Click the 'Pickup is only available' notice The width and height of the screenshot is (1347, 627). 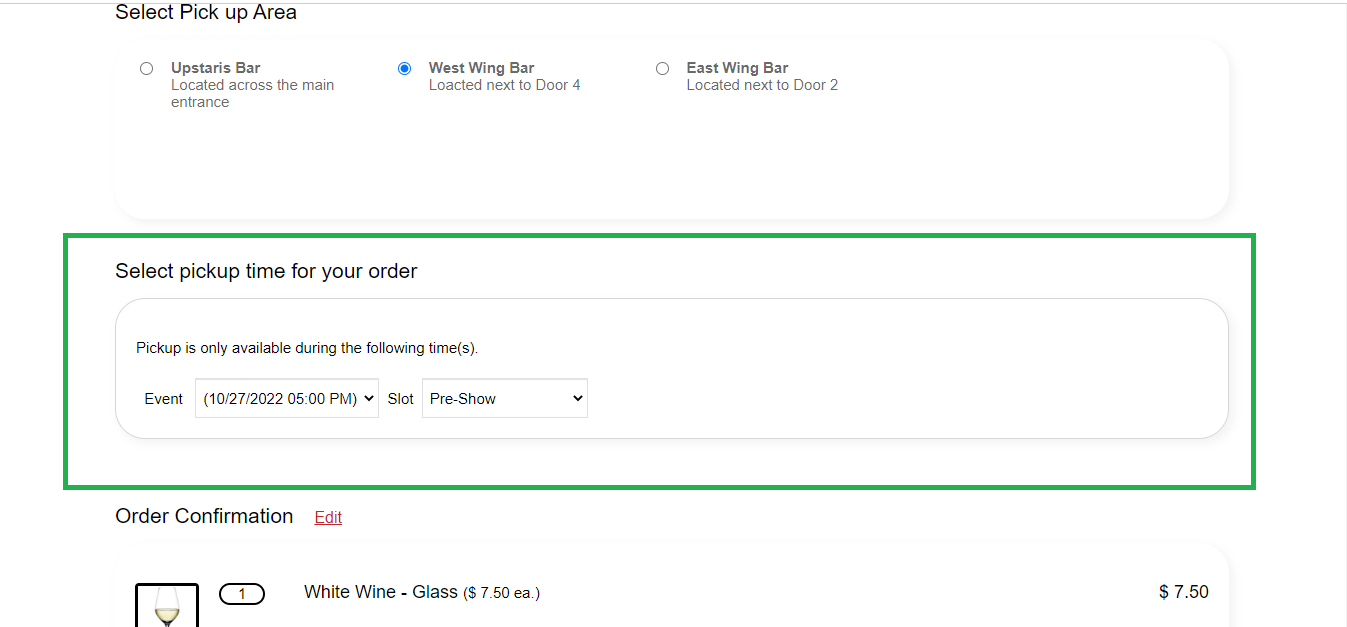(x=307, y=348)
